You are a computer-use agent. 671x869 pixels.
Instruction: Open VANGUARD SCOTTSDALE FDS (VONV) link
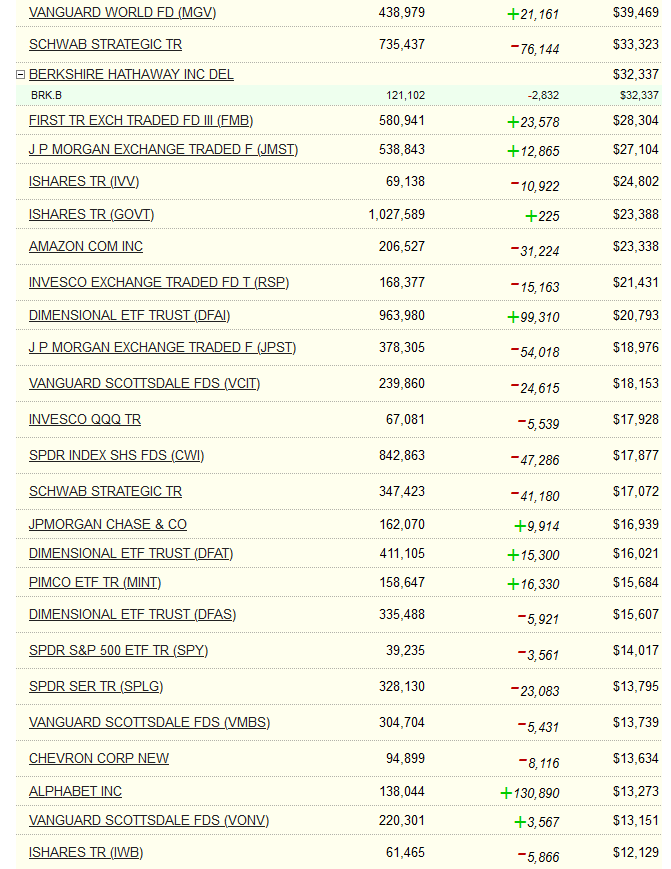(149, 821)
